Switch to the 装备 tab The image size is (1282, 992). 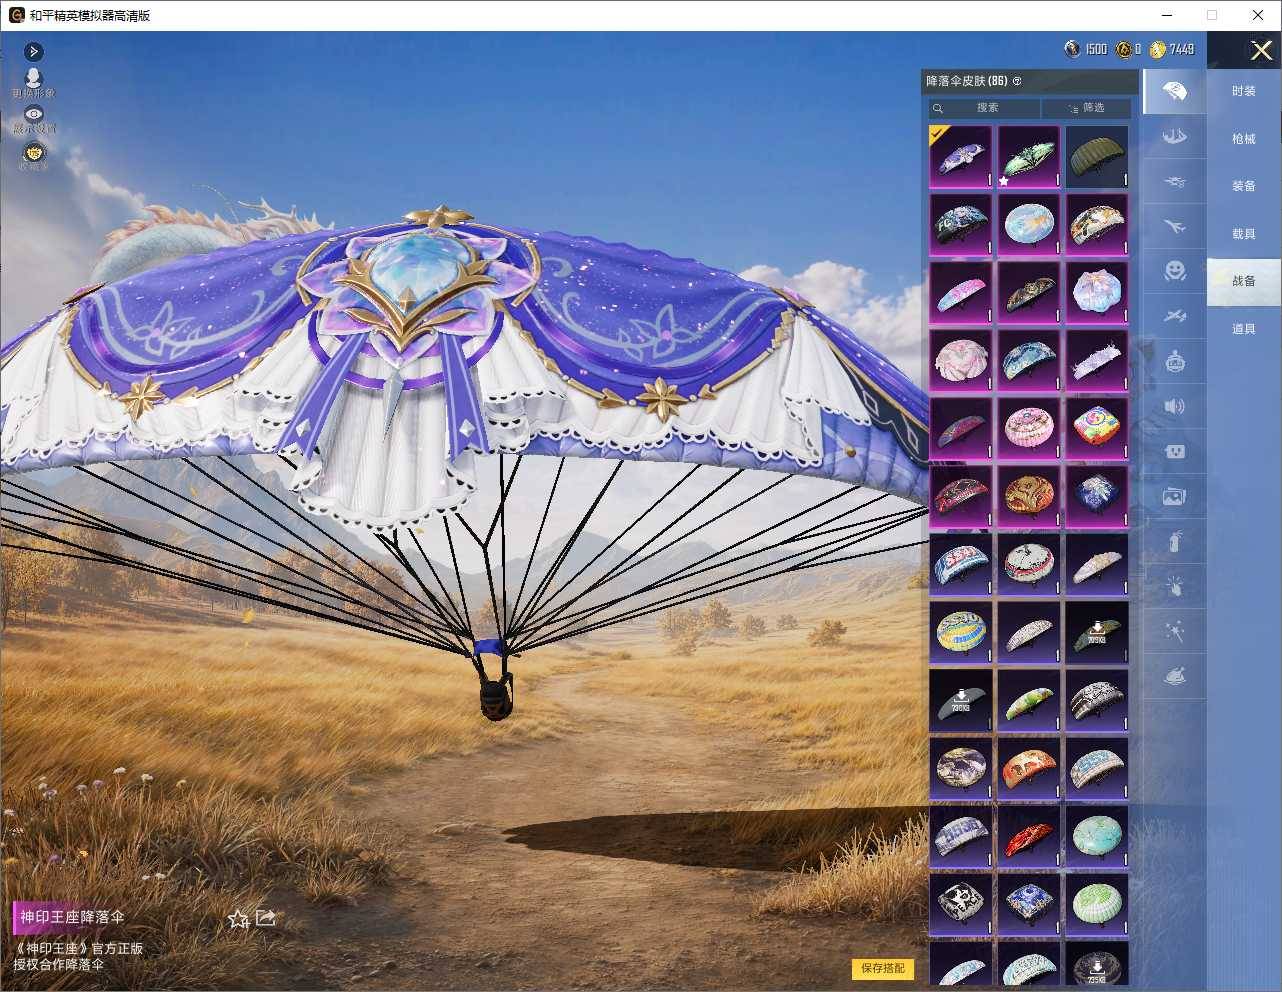click(1243, 186)
